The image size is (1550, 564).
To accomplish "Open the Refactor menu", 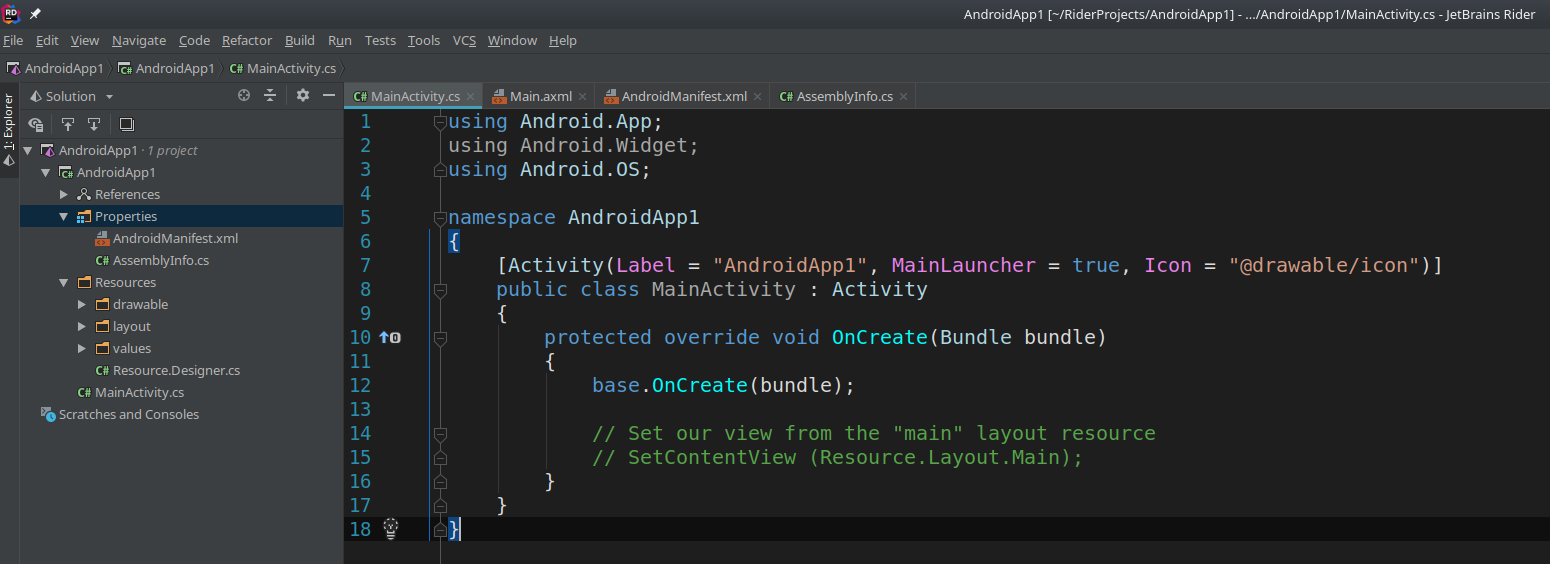I will coord(247,41).
